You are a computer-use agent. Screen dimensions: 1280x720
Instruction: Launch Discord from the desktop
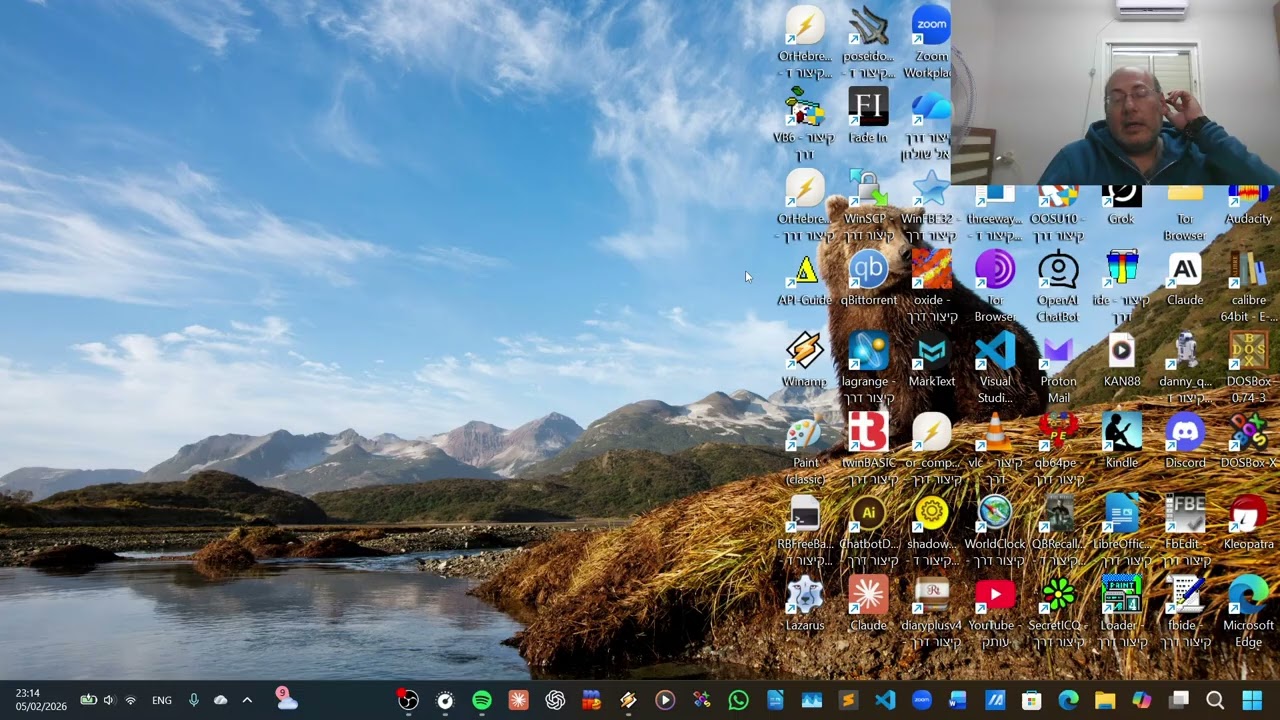coord(1185,440)
